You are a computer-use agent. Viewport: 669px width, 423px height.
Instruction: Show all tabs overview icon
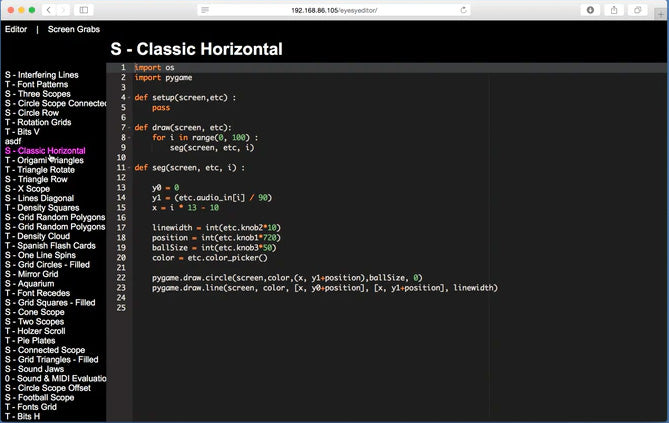point(639,9)
